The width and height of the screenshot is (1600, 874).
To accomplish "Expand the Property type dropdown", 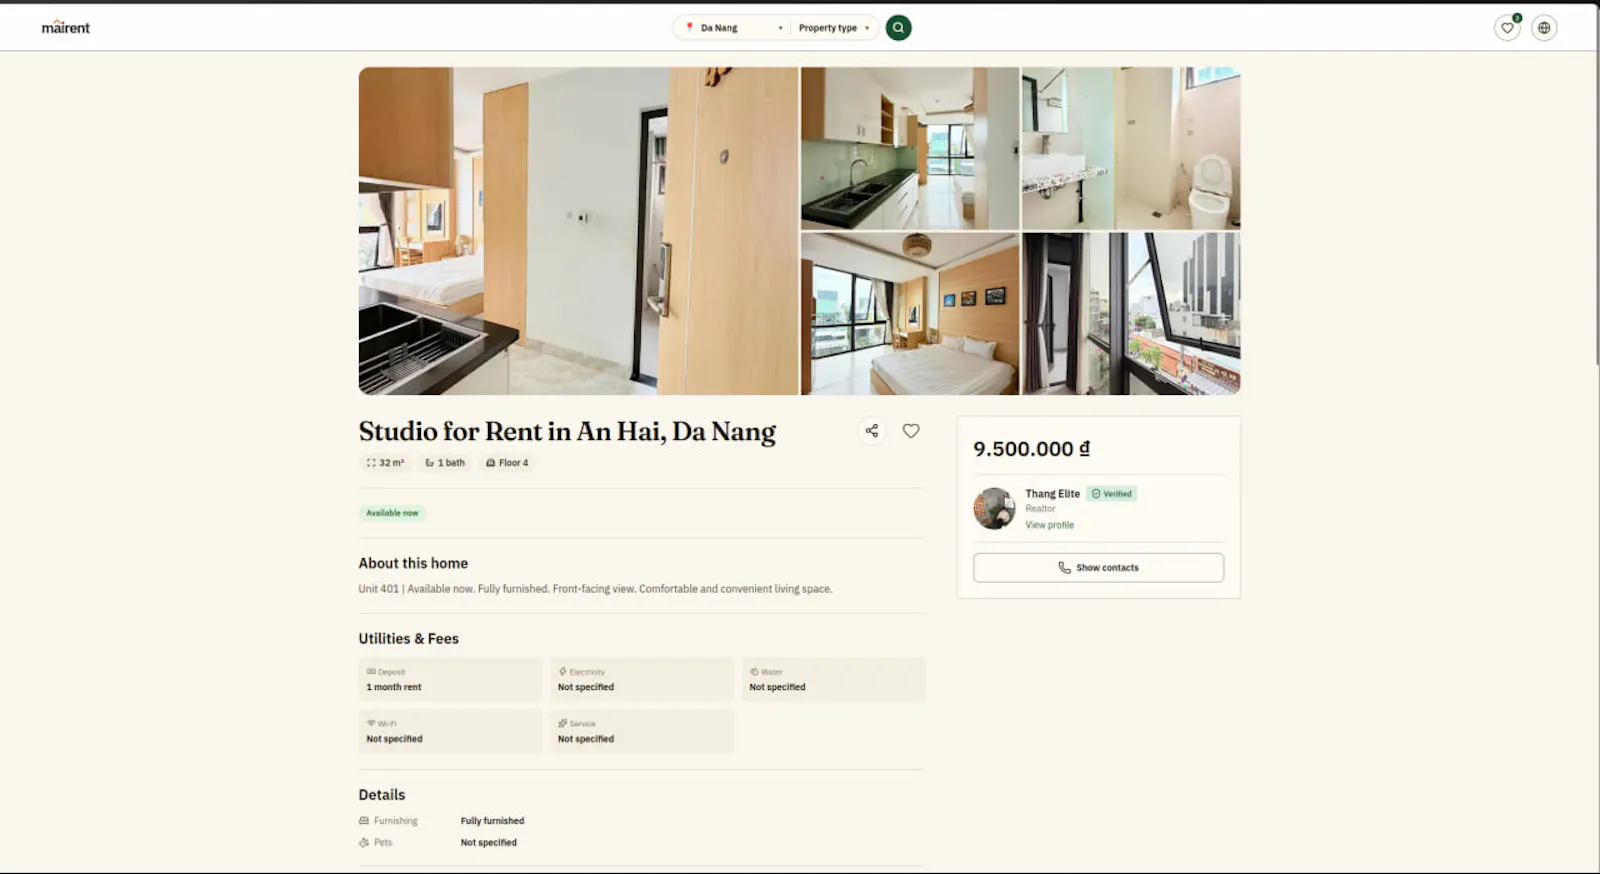I will (x=834, y=28).
